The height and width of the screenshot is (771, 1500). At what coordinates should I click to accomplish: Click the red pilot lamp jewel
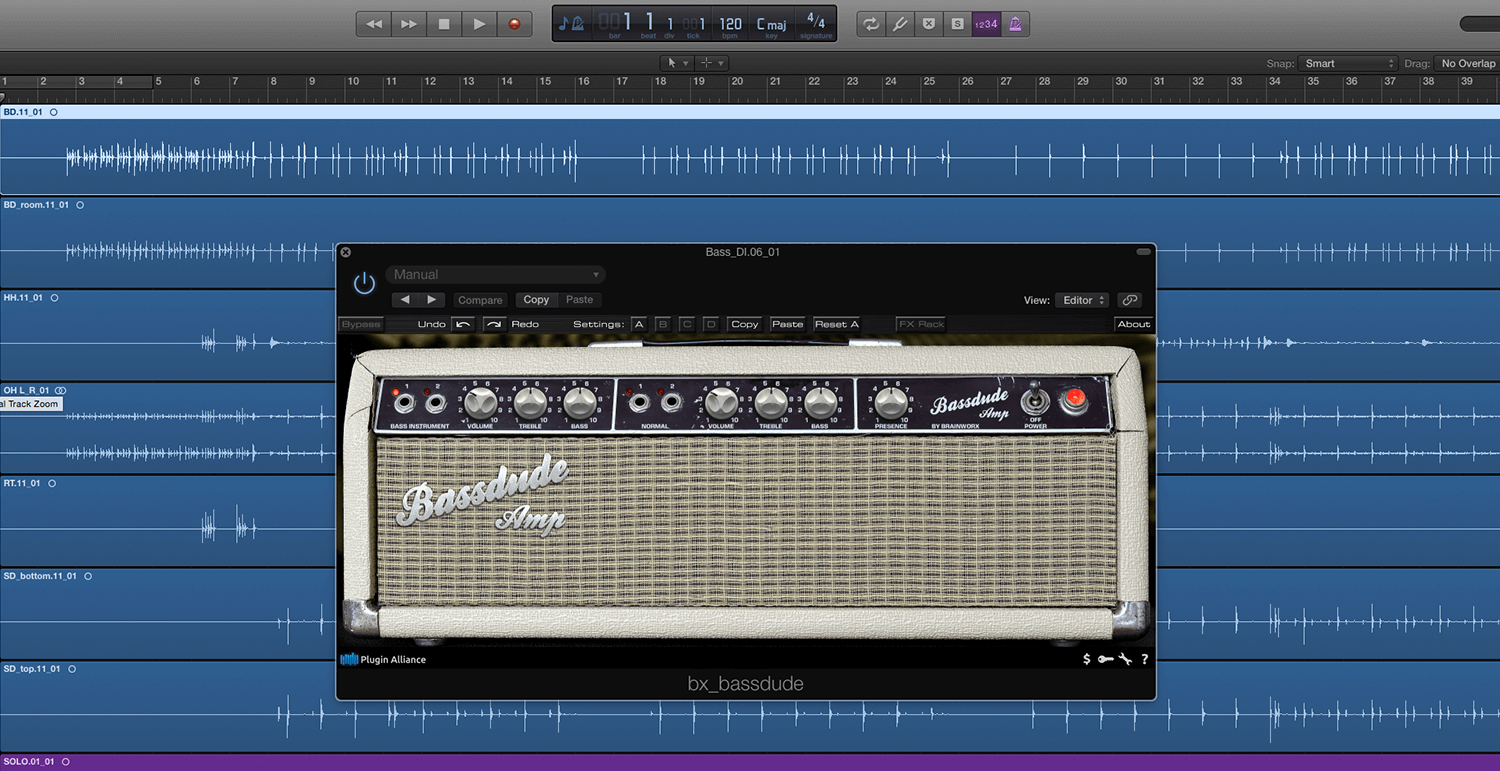[x=1075, y=399]
